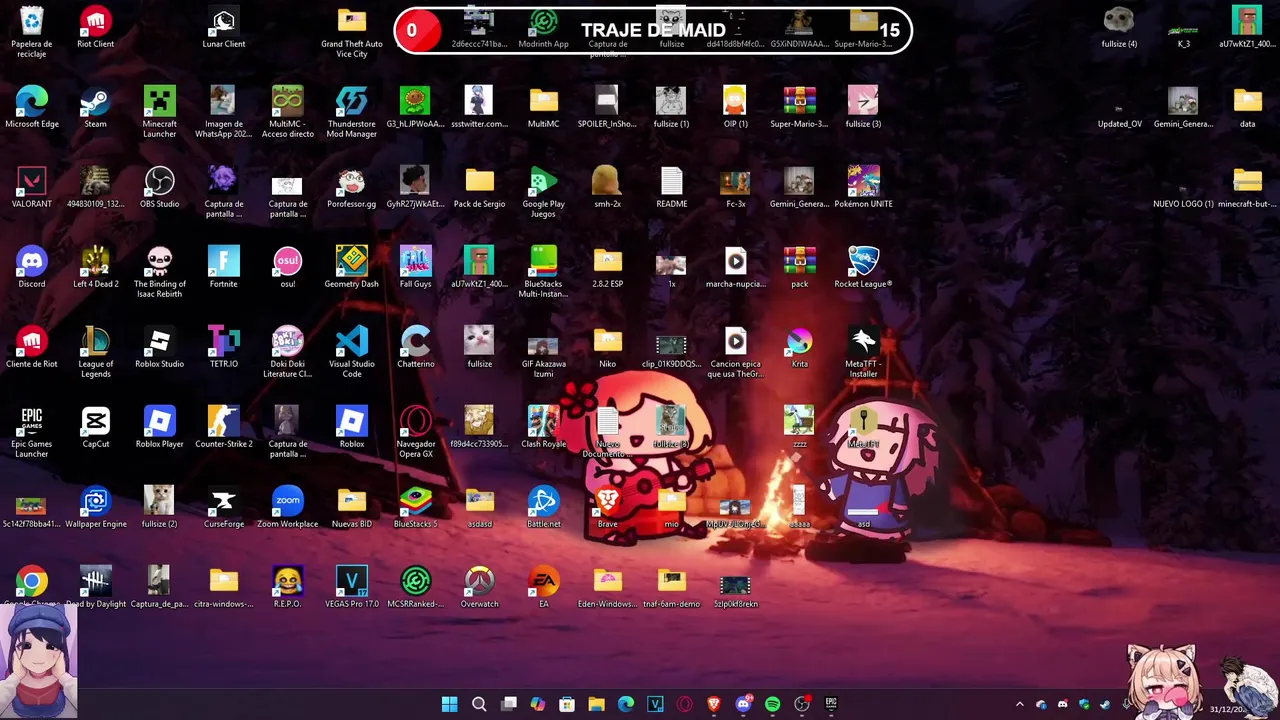The width and height of the screenshot is (1280, 720).
Task: Open the Windows Start menu
Action: click(x=450, y=704)
